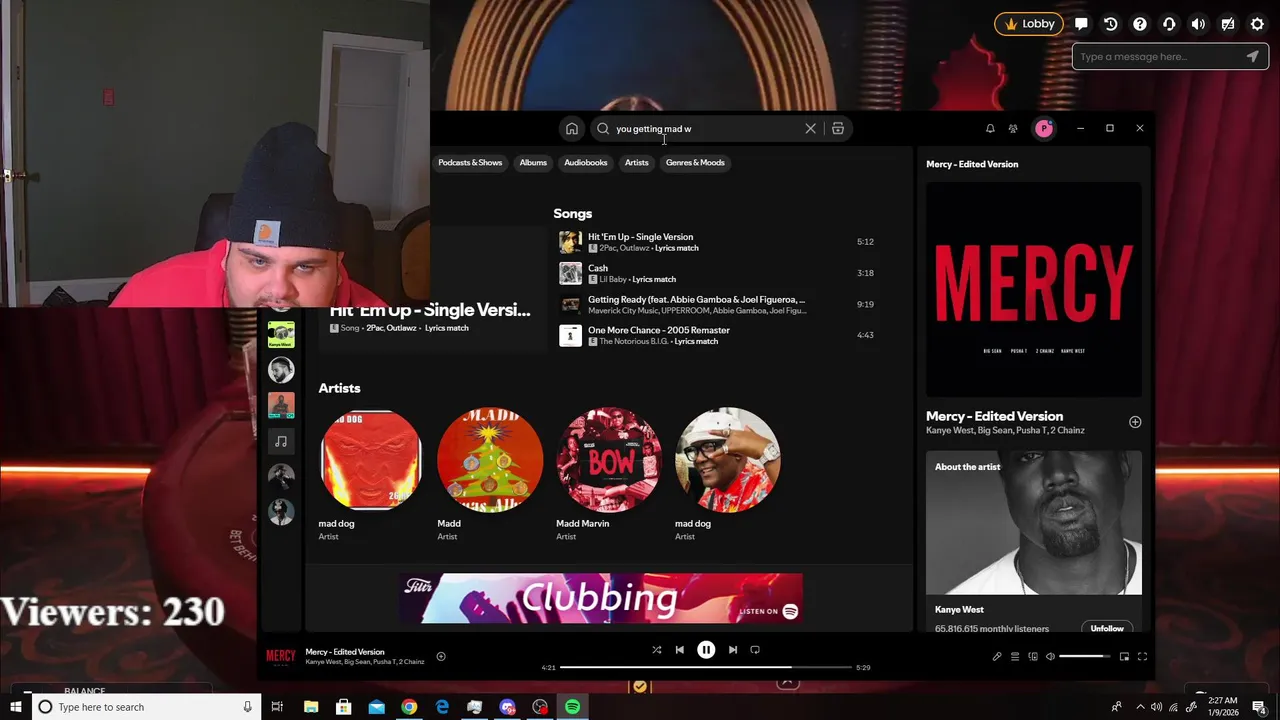Screen dimensions: 1280x720
Task: Select the Audiobooks filter chip
Action: click(586, 162)
